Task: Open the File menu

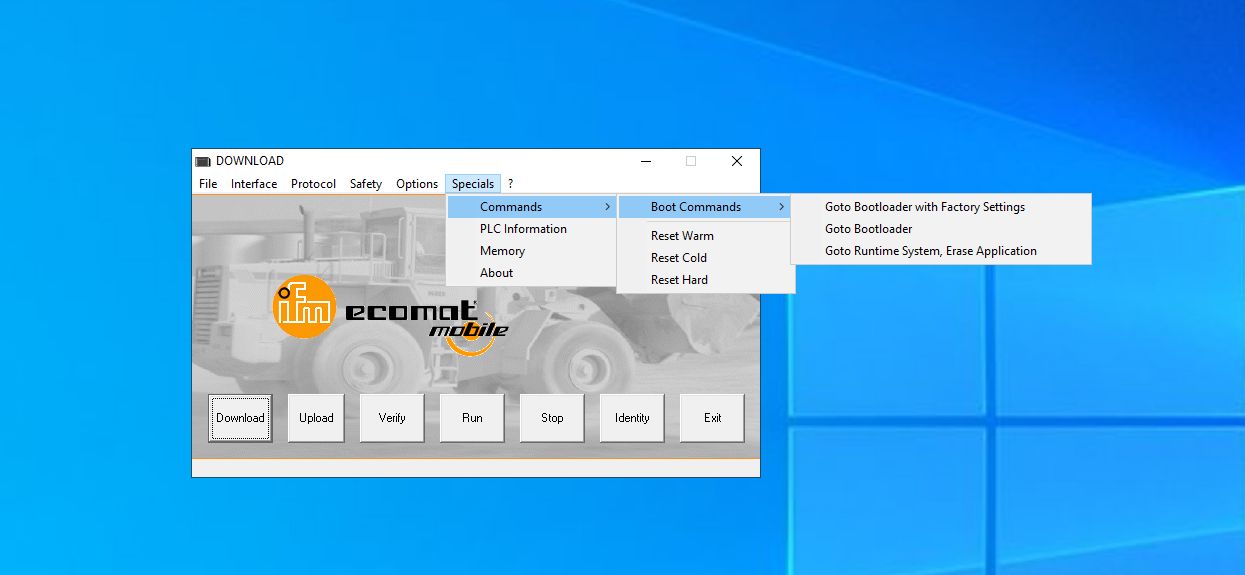Action: pos(208,184)
